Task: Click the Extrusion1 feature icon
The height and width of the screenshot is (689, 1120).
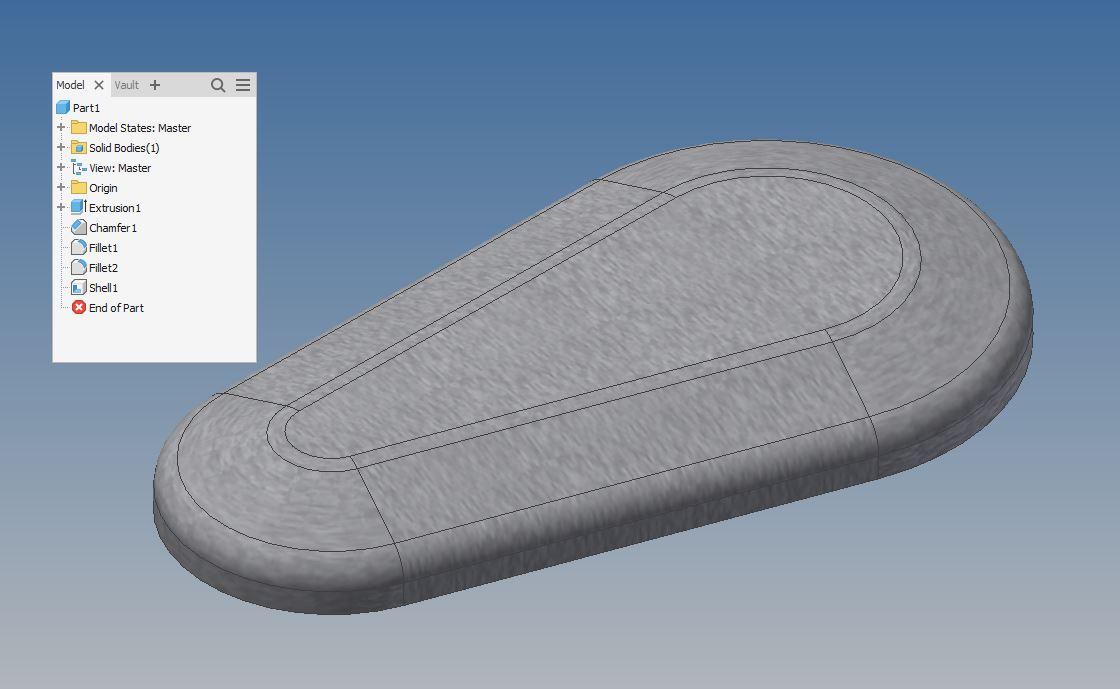Action: [x=78, y=207]
